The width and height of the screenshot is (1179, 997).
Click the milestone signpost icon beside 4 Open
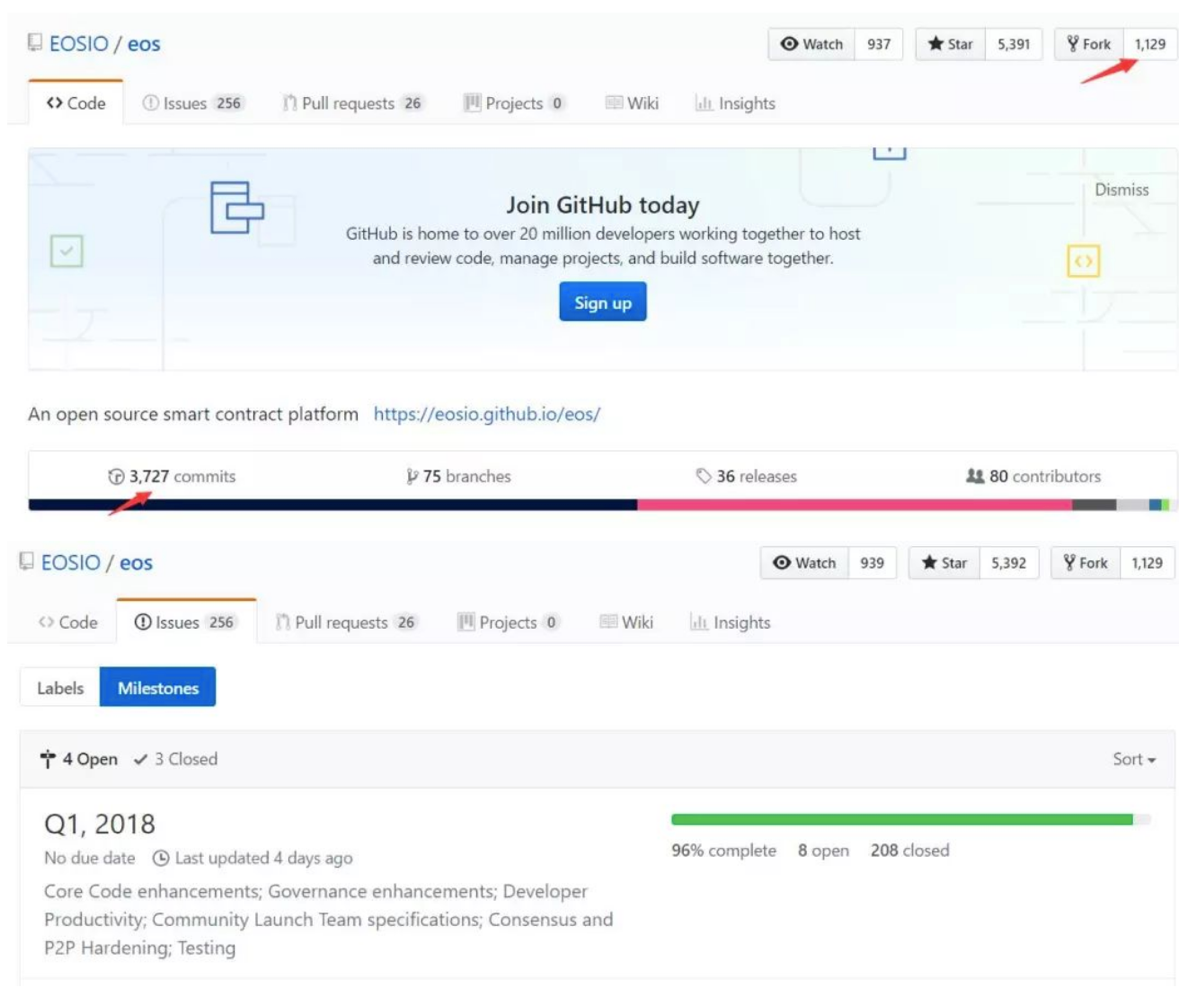[48, 759]
